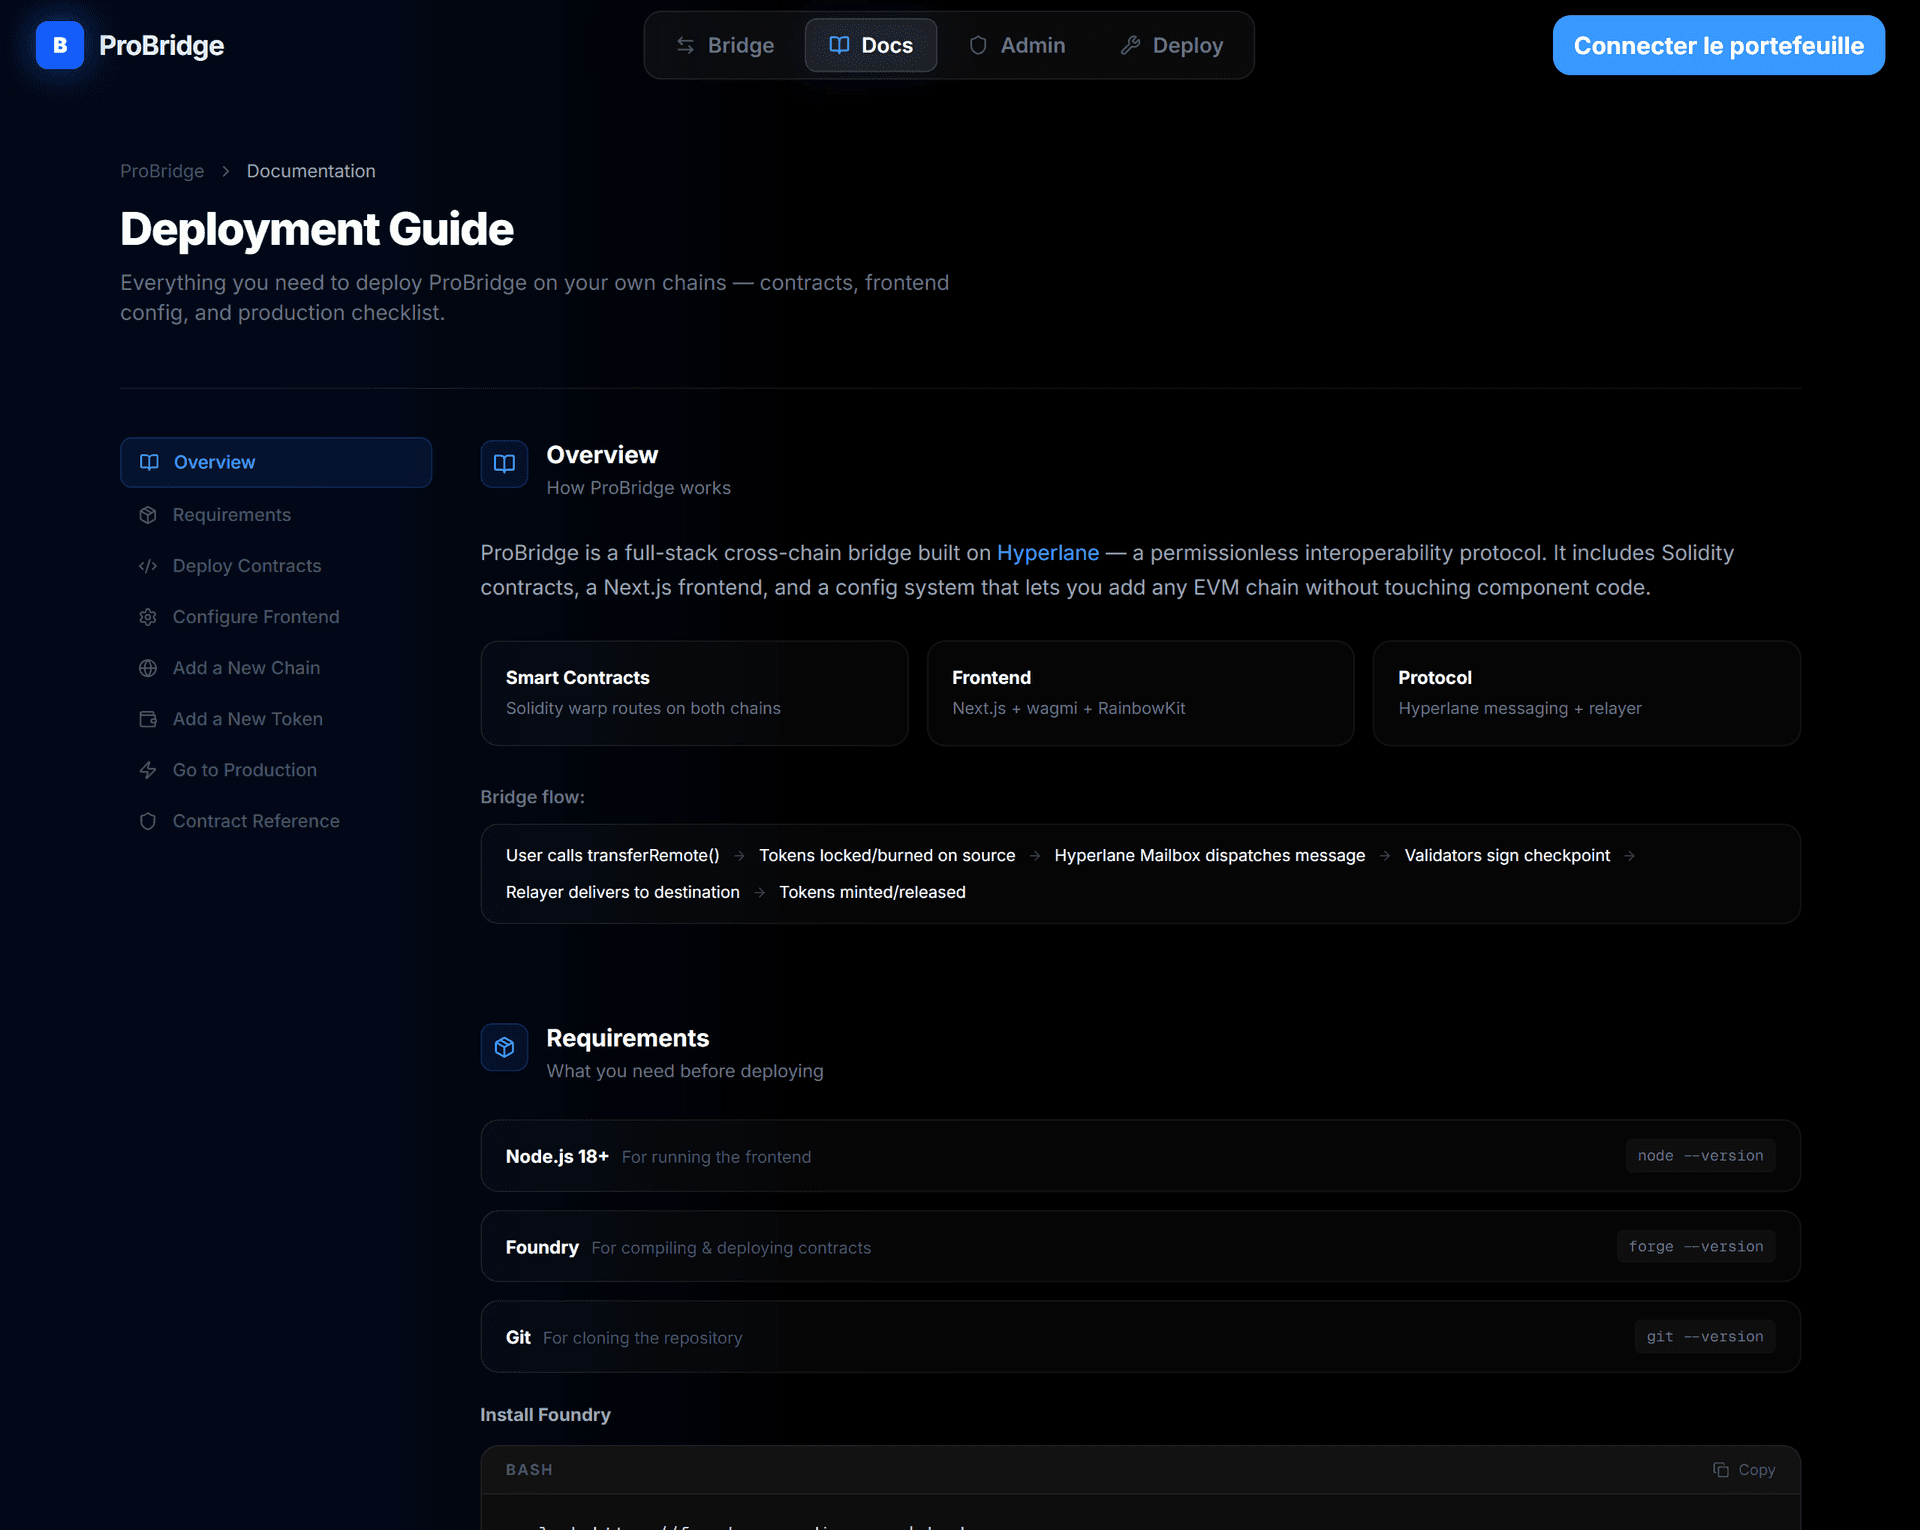Click the code brackets icon for Deploy Contracts
Screen dimensions: 1920x1530
click(148, 566)
